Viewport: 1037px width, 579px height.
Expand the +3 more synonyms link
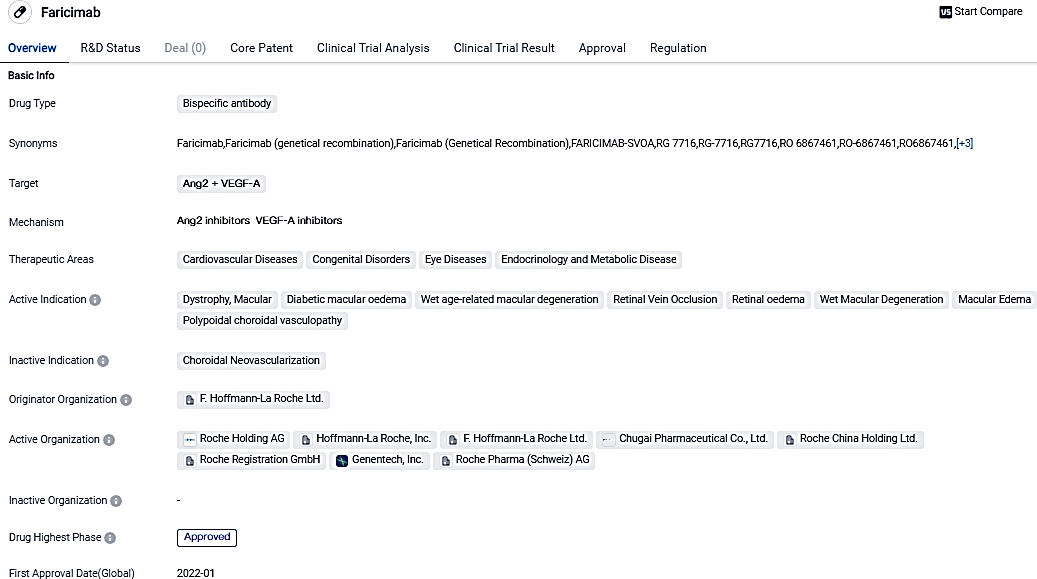coord(964,144)
